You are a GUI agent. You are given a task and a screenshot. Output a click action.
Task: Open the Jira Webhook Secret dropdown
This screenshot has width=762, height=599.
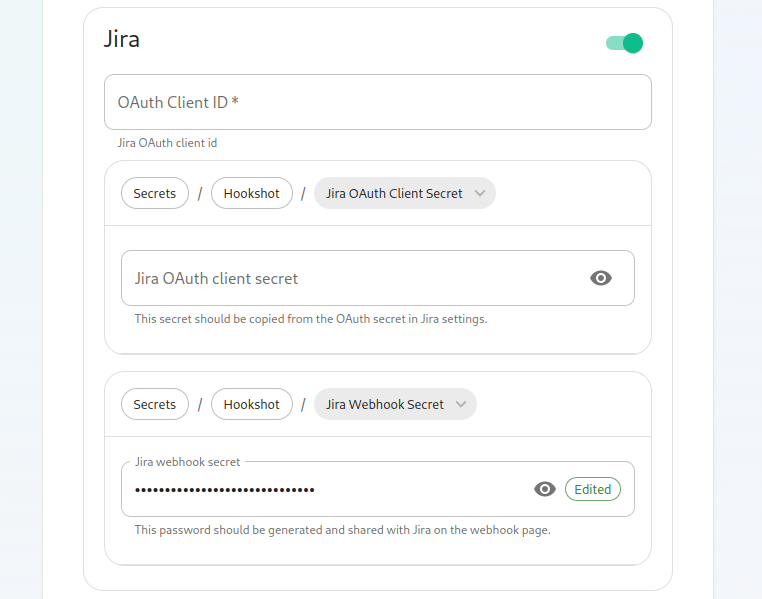click(x=395, y=404)
